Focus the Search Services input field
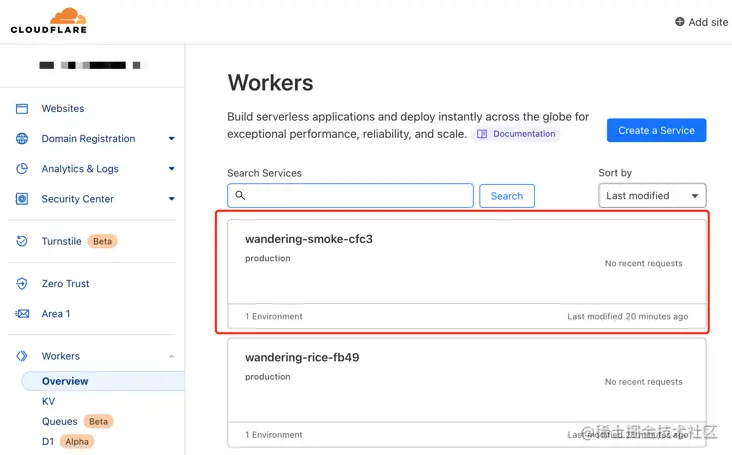The image size is (732, 455). click(x=350, y=195)
